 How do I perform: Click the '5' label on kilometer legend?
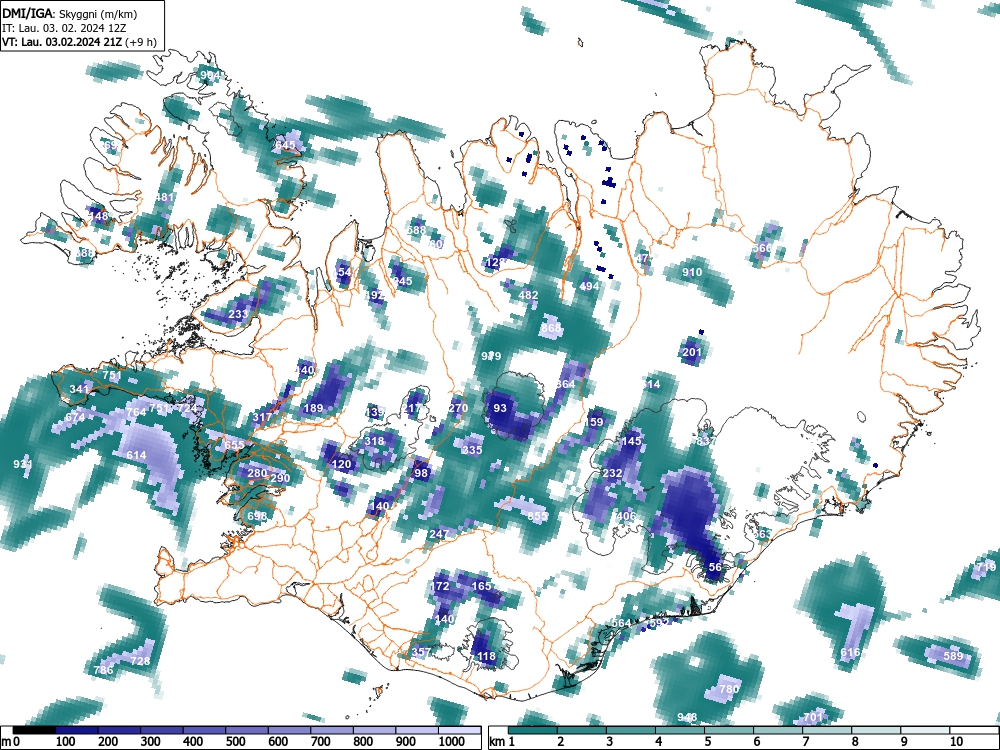pyautogui.click(x=707, y=741)
